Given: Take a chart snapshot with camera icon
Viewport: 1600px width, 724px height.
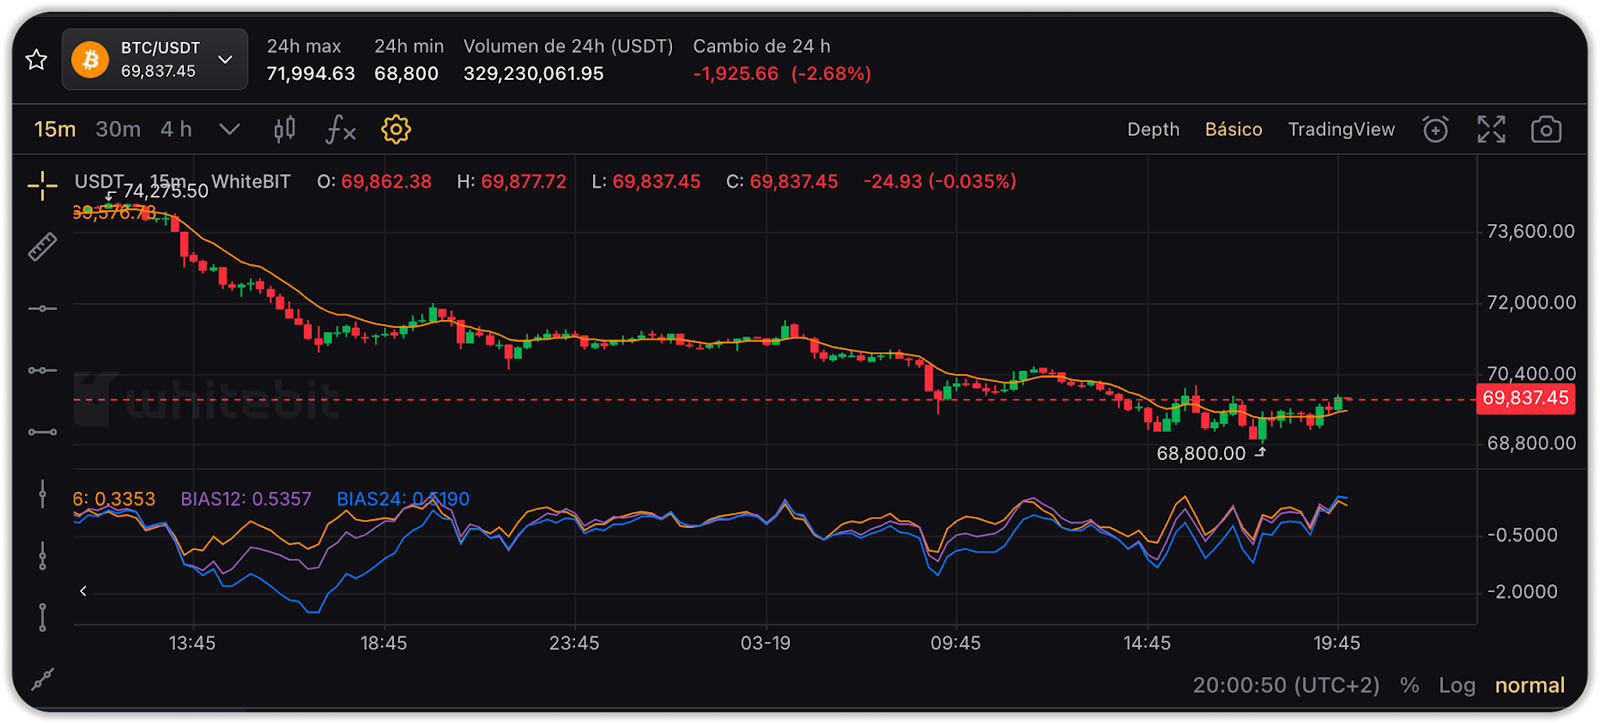Looking at the screenshot, I should (x=1546, y=129).
